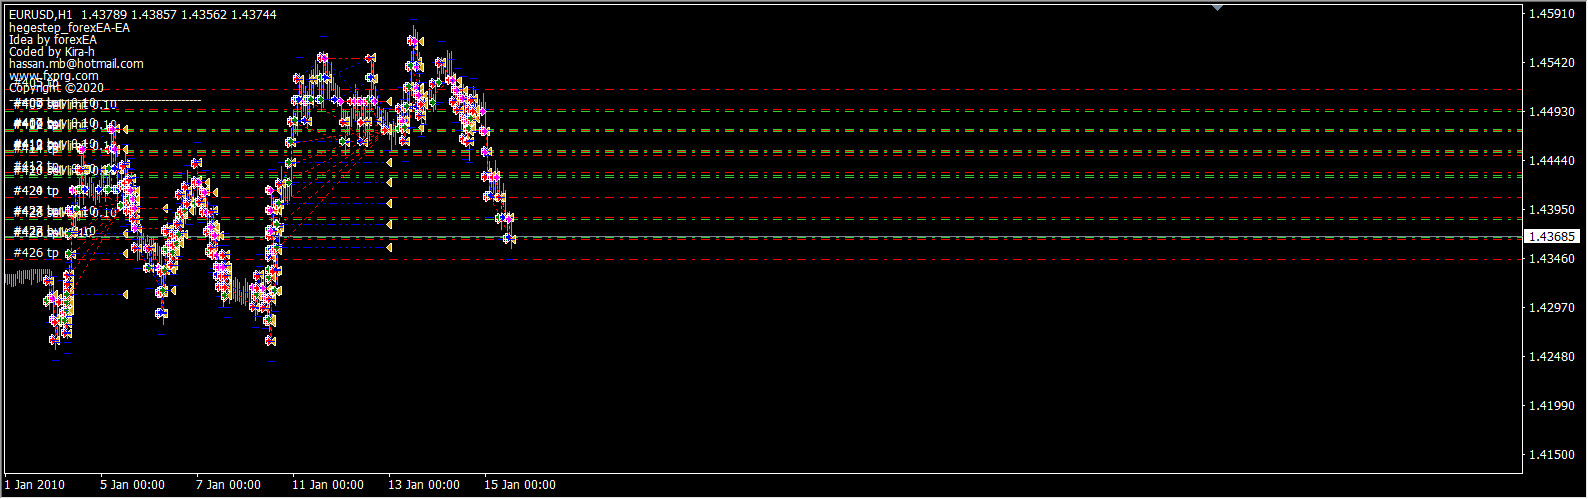Select the thick red dashed horizontal line
Screen dimensions: 1588x499
900,131
